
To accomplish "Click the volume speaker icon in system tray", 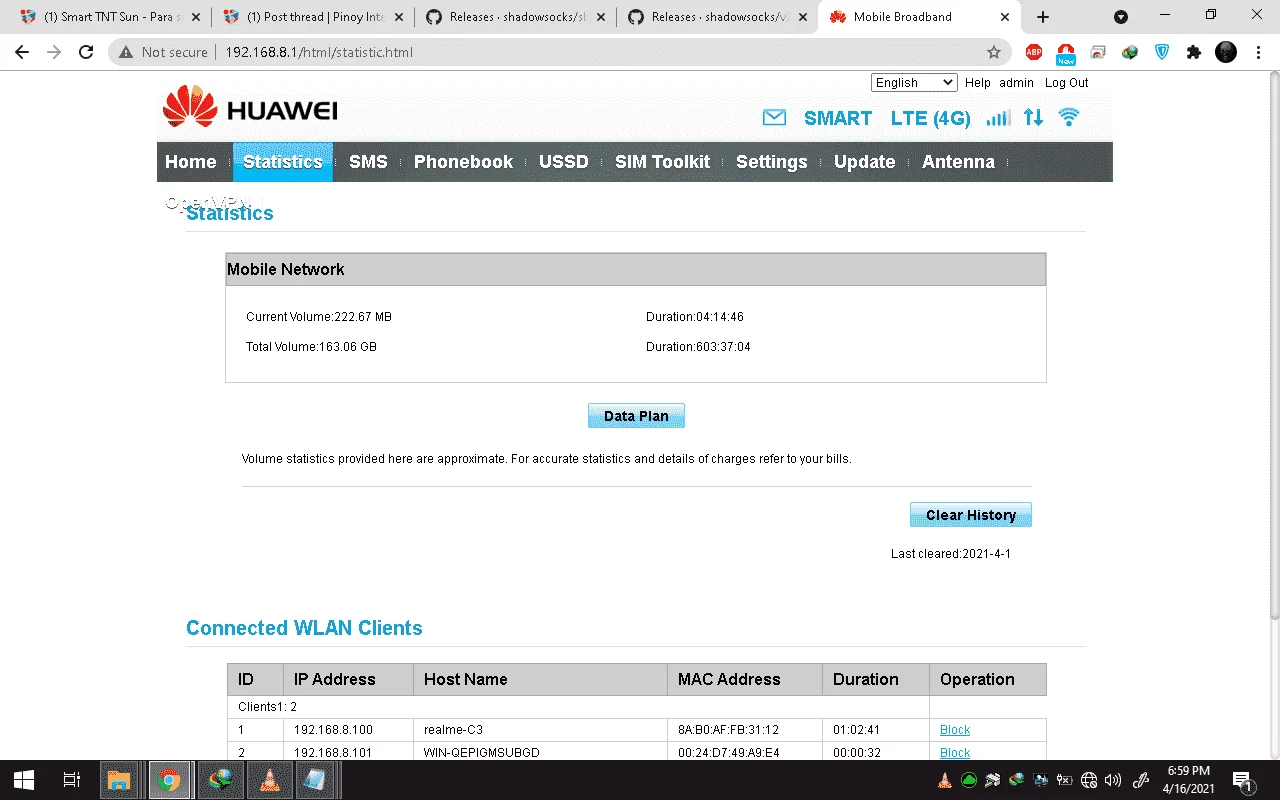I will [x=1113, y=780].
